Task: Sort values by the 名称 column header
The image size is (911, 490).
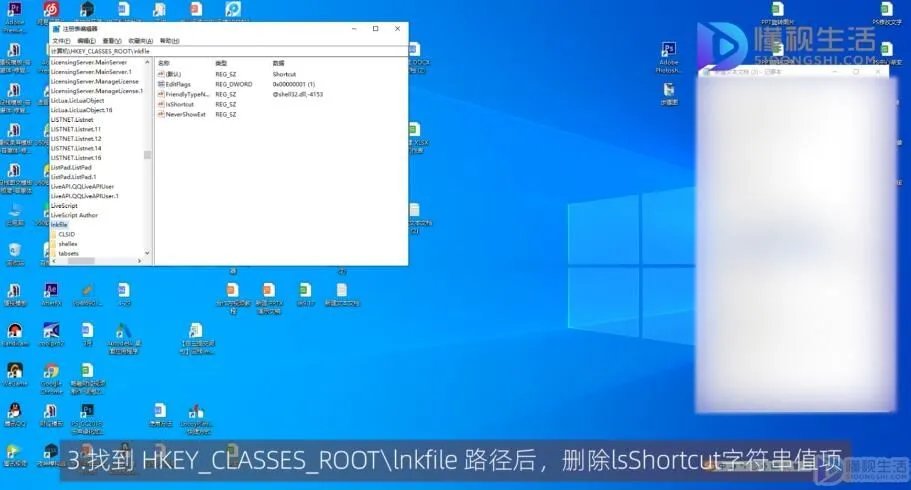Action: pos(164,63)
